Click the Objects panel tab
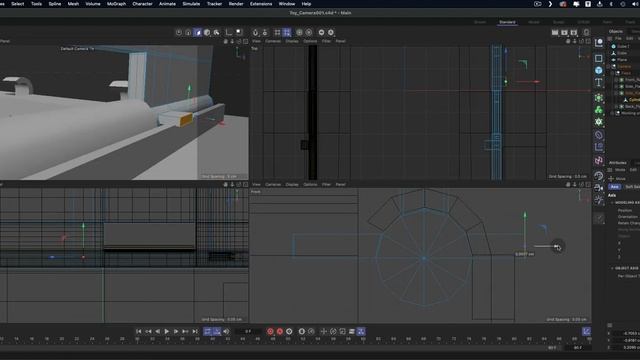The width and height of the screenshot is (640, 360). coord(616,31)
